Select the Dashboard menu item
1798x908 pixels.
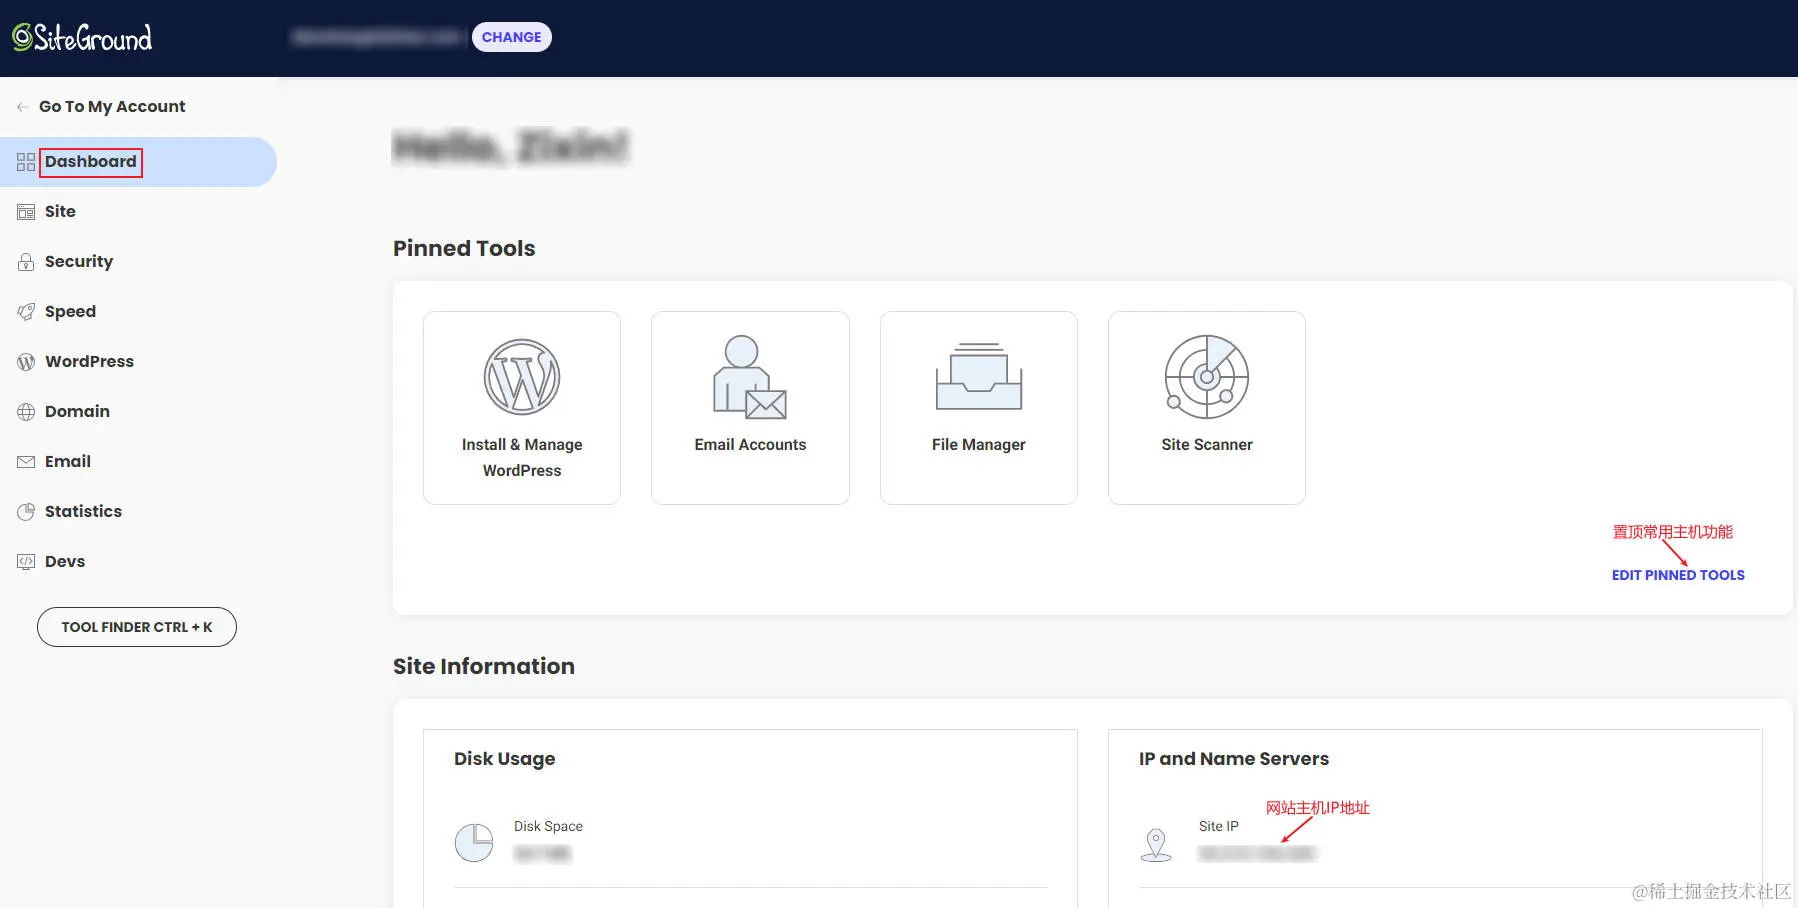coord(91,161)
